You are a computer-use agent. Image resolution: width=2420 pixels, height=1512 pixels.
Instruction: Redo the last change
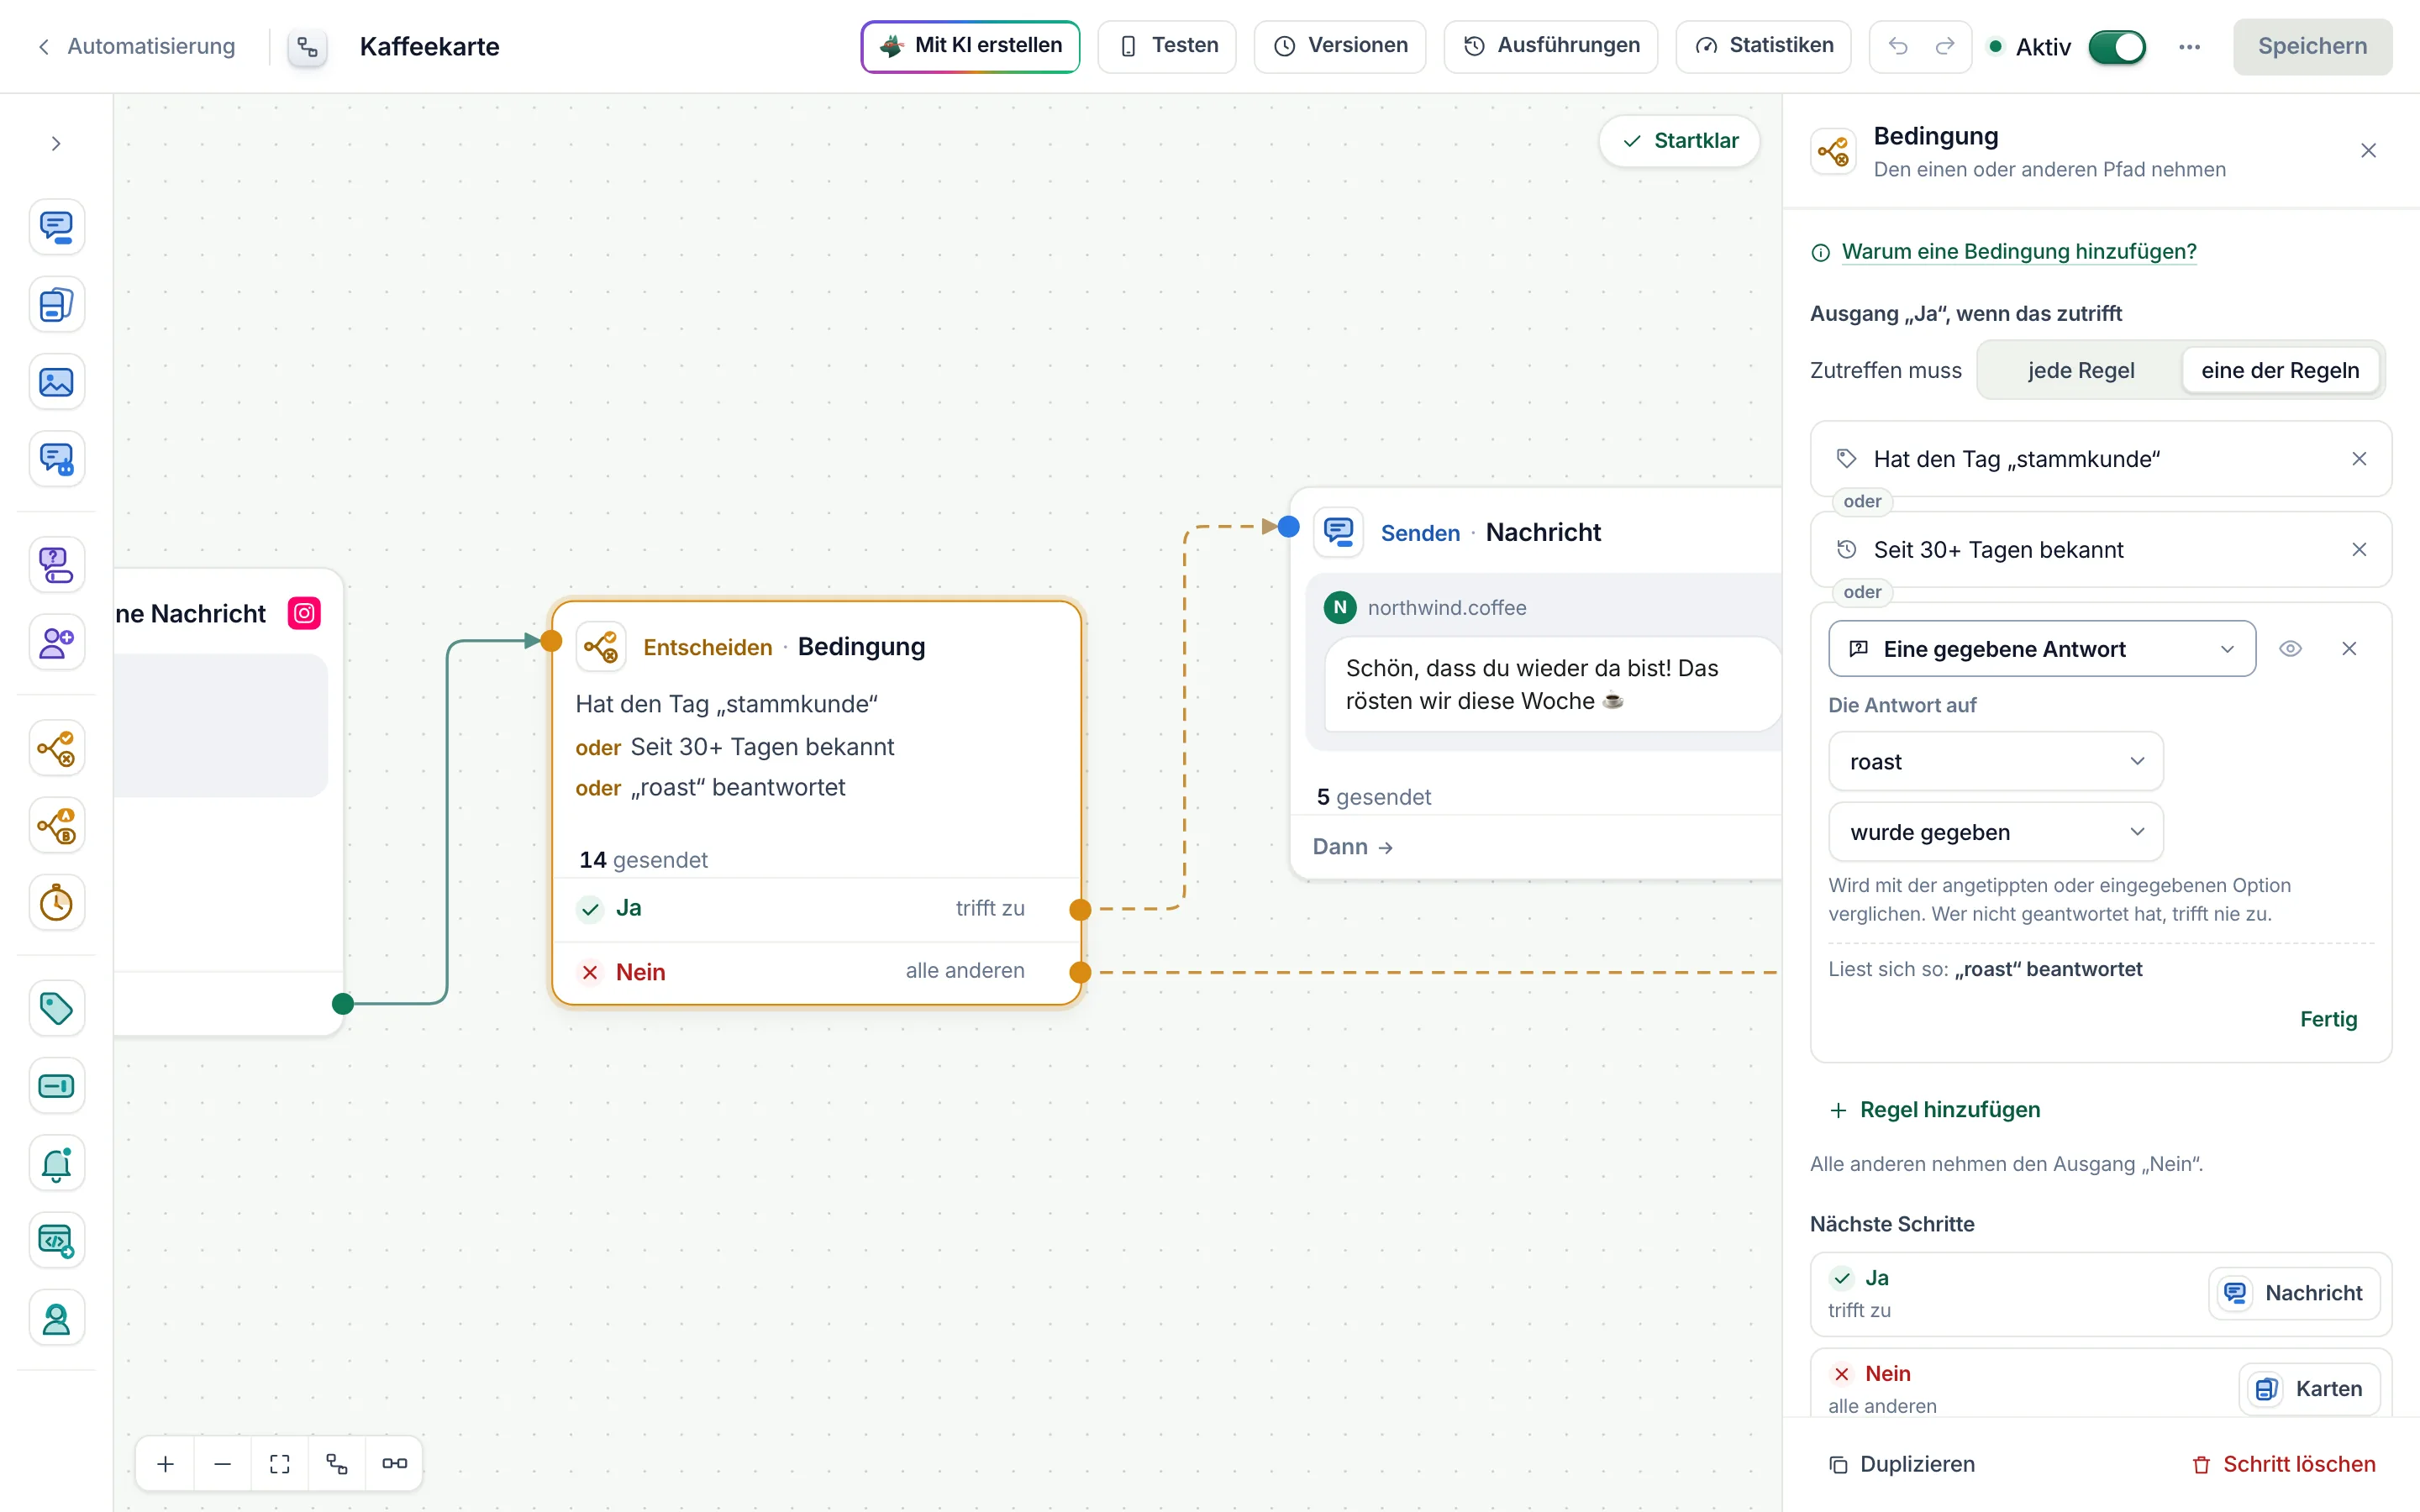pos(1945,46)
